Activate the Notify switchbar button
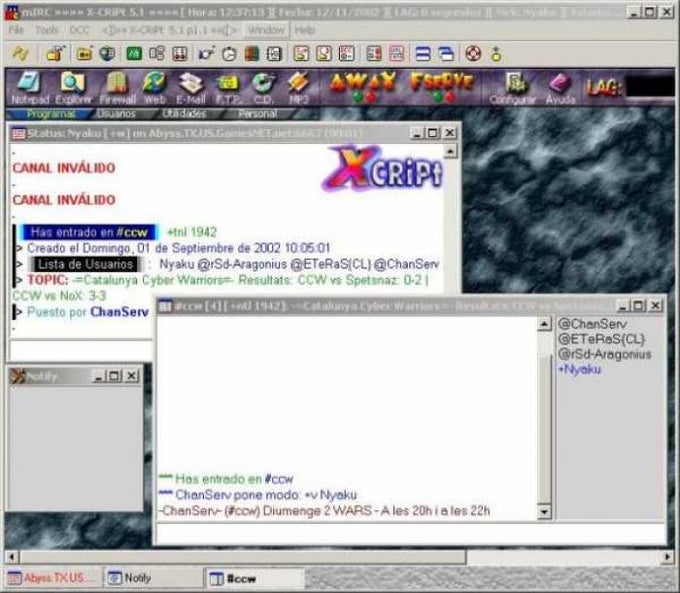 (x=154, y=578)
